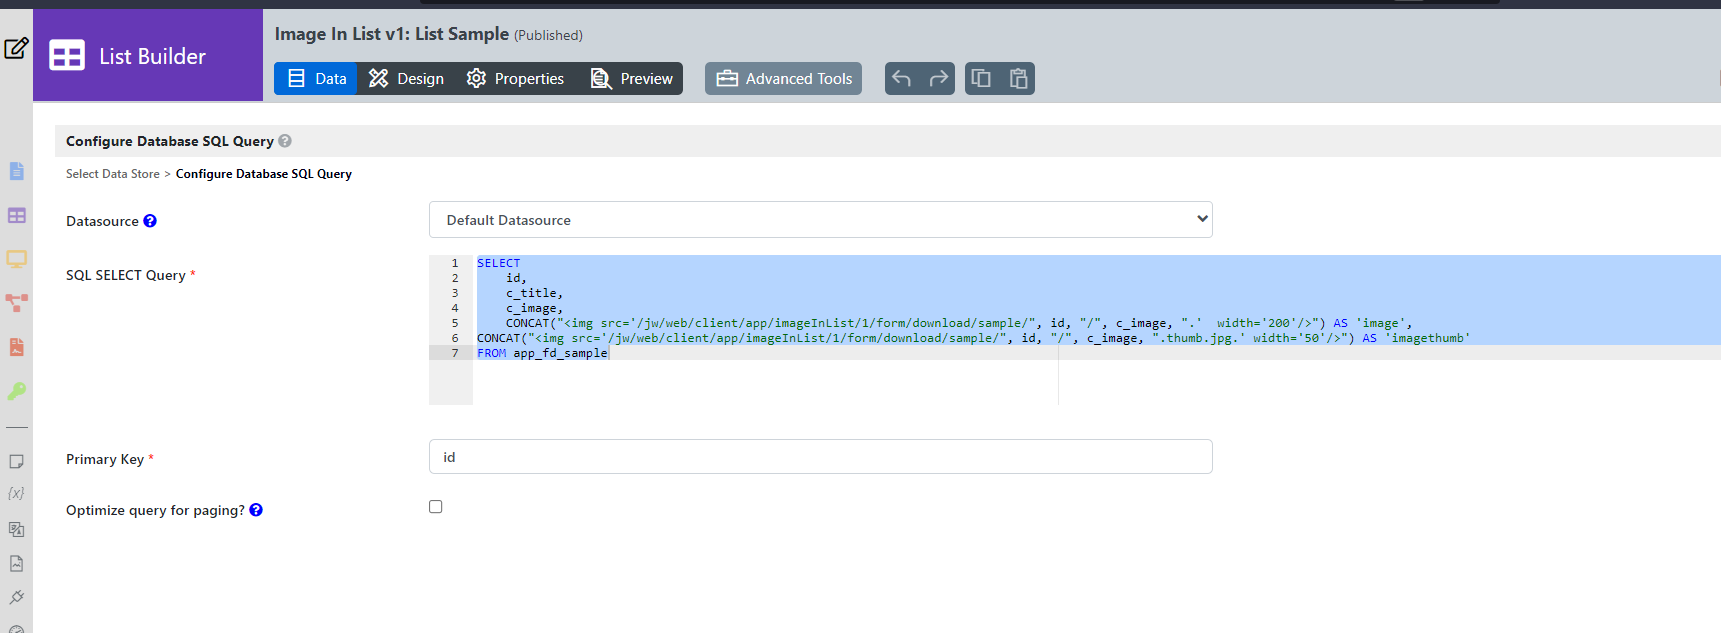Click the 'SQL SELECT Query' field label
The image size is (1721, 633).
tap(126, 275)
